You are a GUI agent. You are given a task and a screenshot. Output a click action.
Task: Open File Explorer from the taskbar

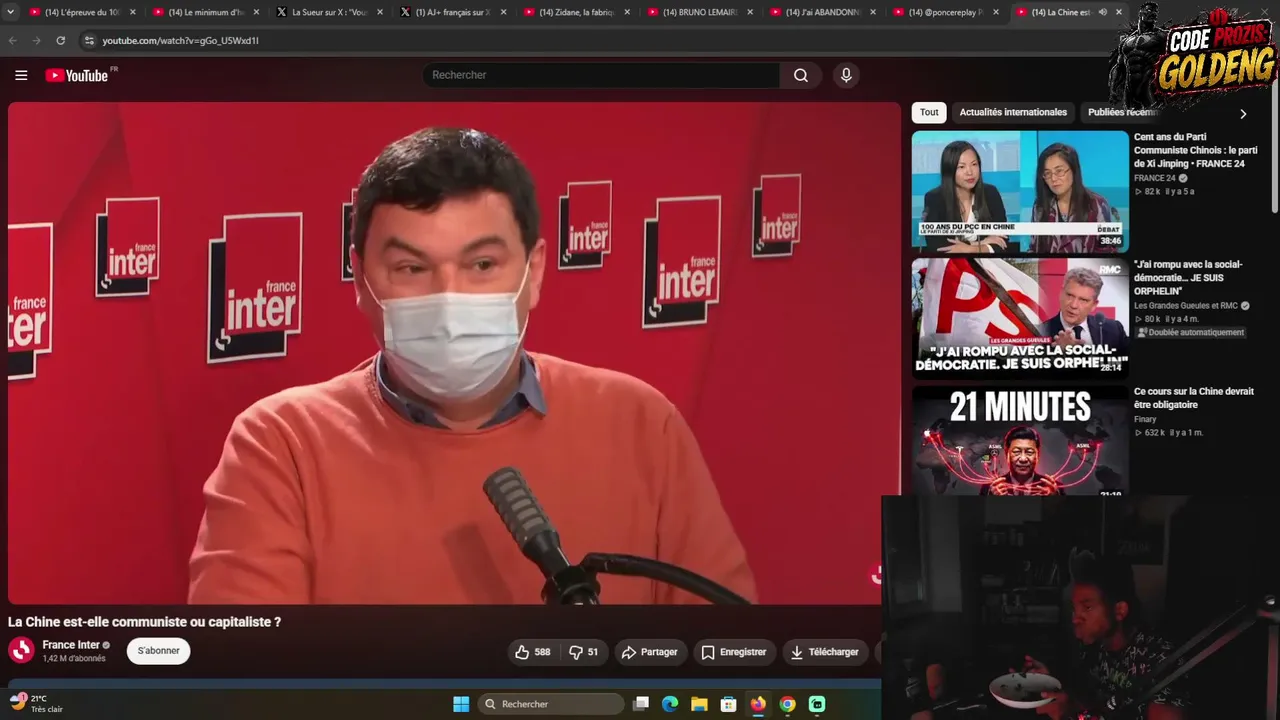(699, 704)
